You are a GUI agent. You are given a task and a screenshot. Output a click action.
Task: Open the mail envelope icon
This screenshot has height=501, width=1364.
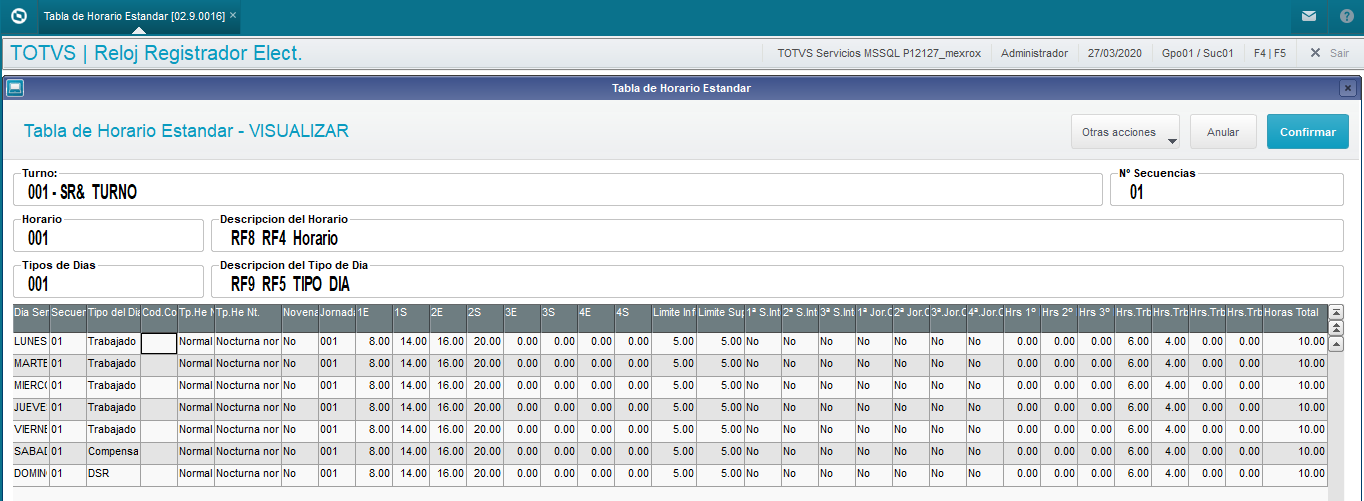coord(1309,16)
